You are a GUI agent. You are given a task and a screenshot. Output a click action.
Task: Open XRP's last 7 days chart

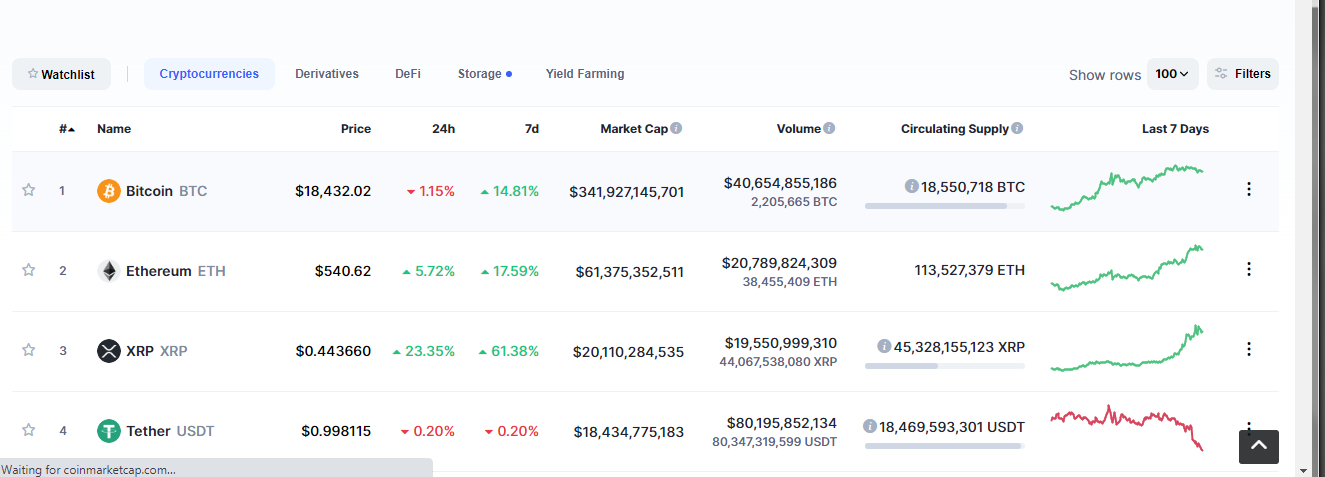pyautogui.click(x=1127, y=348)
